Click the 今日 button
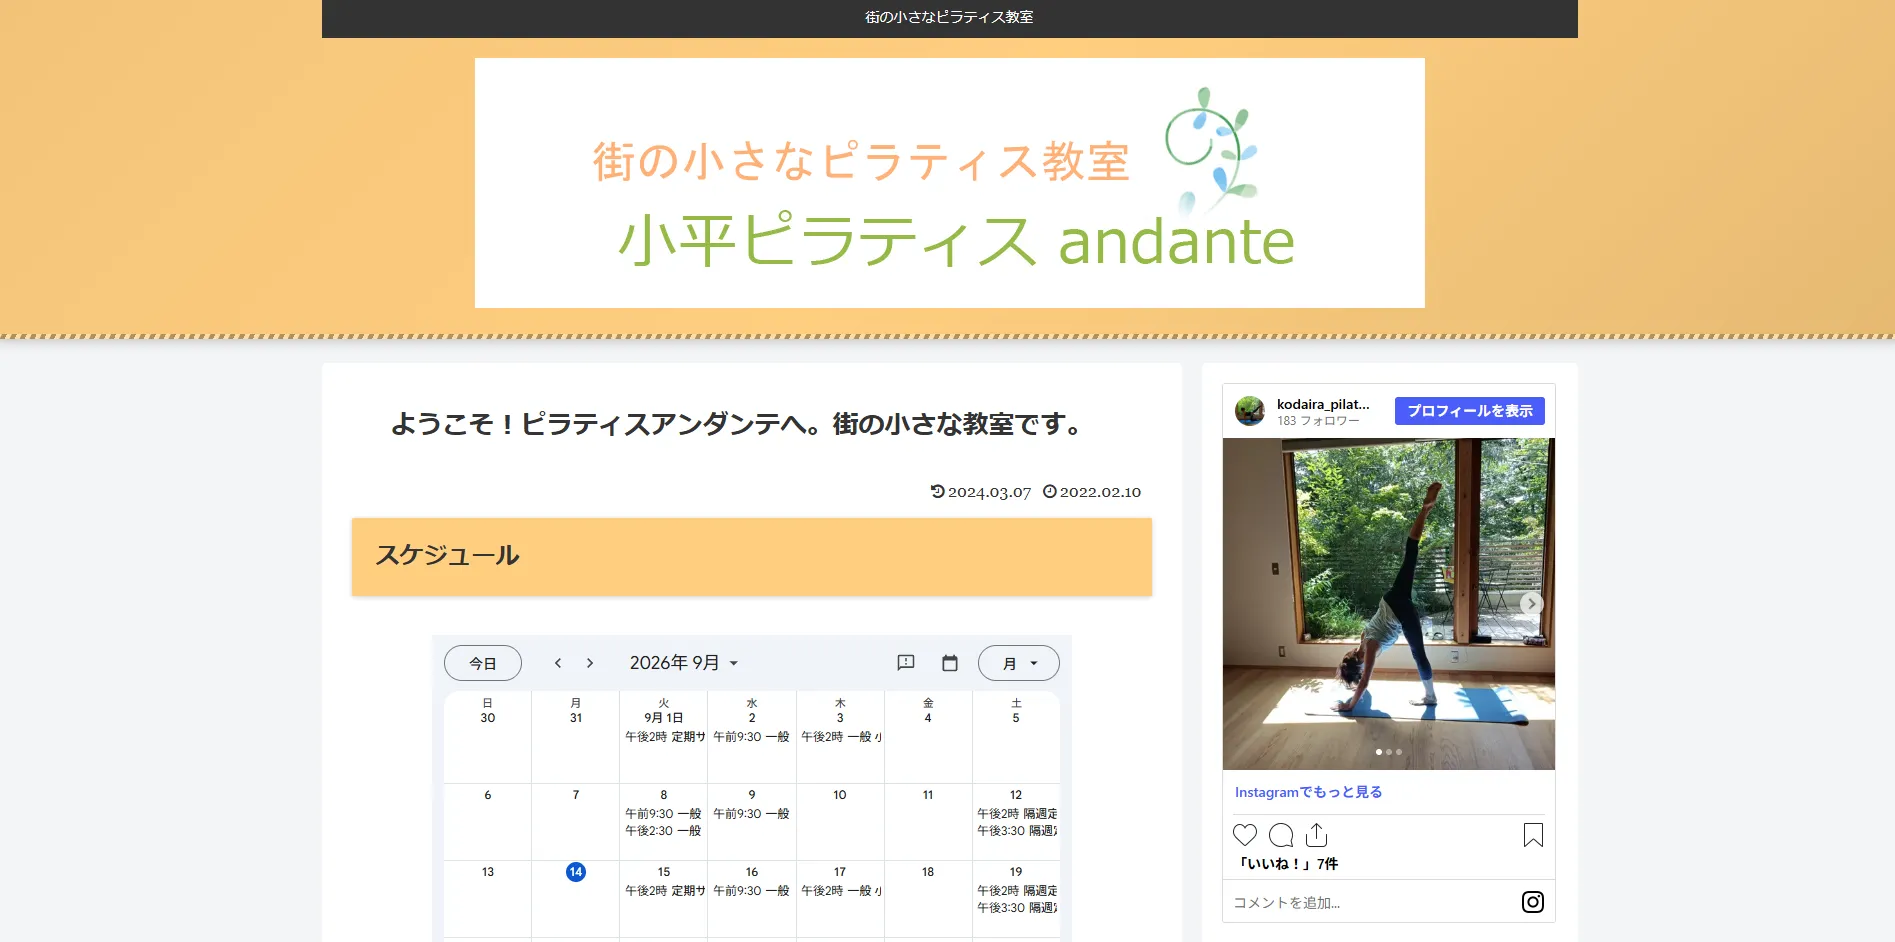Image resolution: width=1895 pixels, height=942 pixels. (x=483, y=663)
